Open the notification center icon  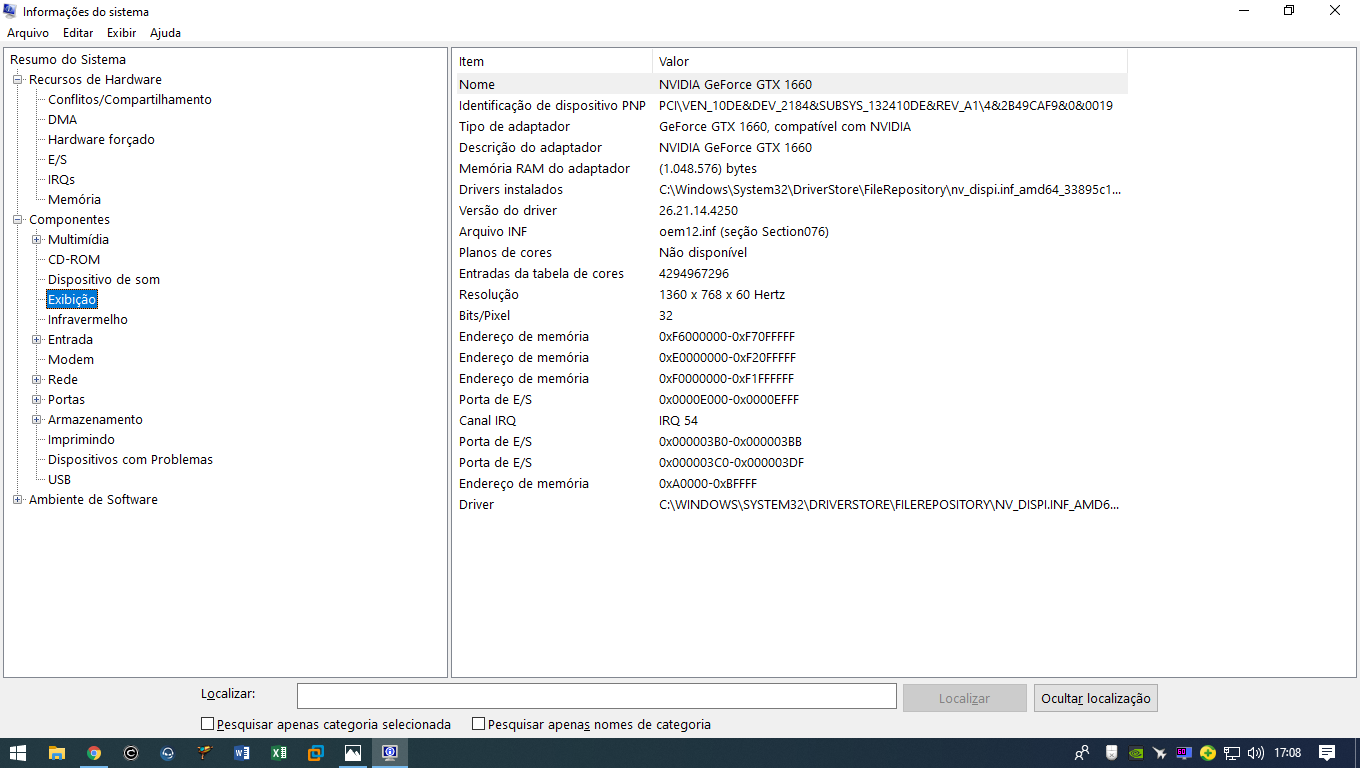(1327, 753)
